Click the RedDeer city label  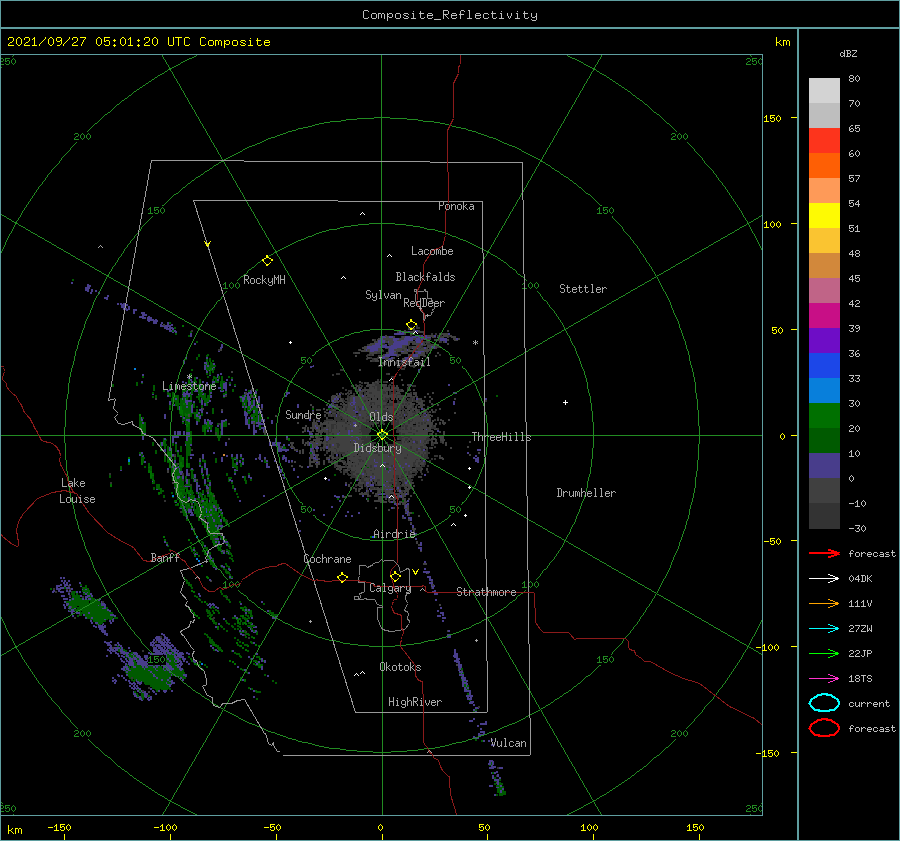click(x=424, y=303)
